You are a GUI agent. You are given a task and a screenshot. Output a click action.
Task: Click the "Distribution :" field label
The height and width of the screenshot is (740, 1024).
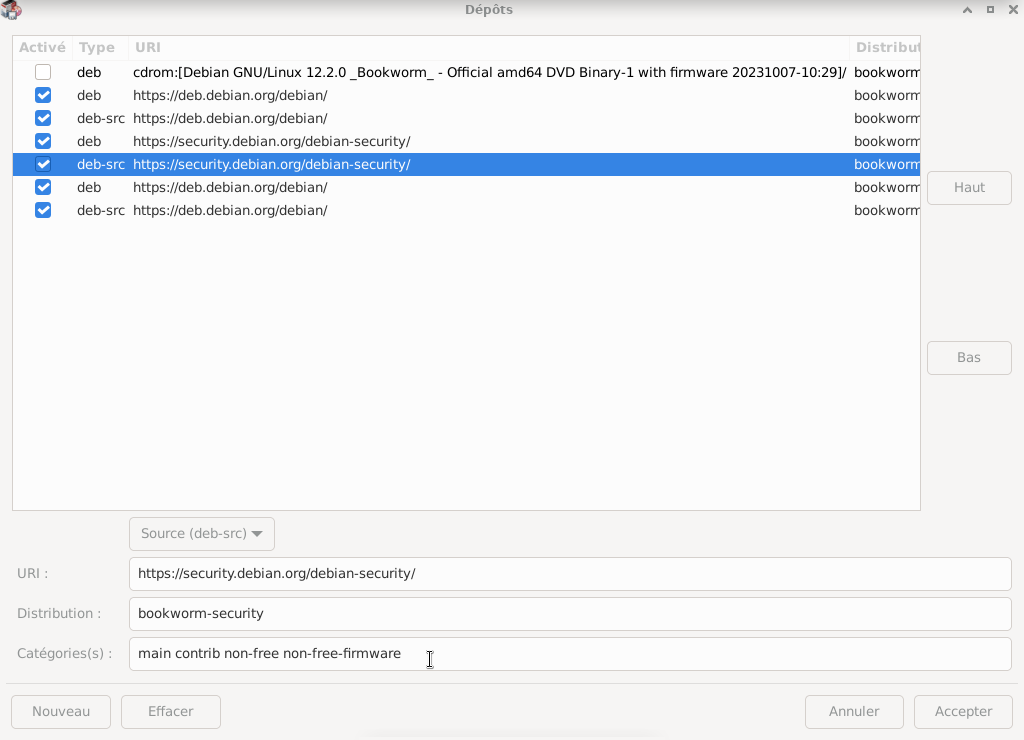[59, 613]
